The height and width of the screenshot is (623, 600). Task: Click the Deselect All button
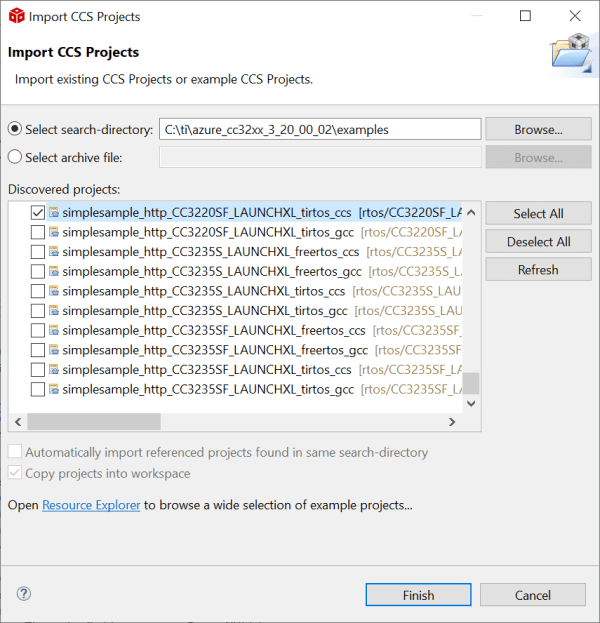[x=538, y=242]
